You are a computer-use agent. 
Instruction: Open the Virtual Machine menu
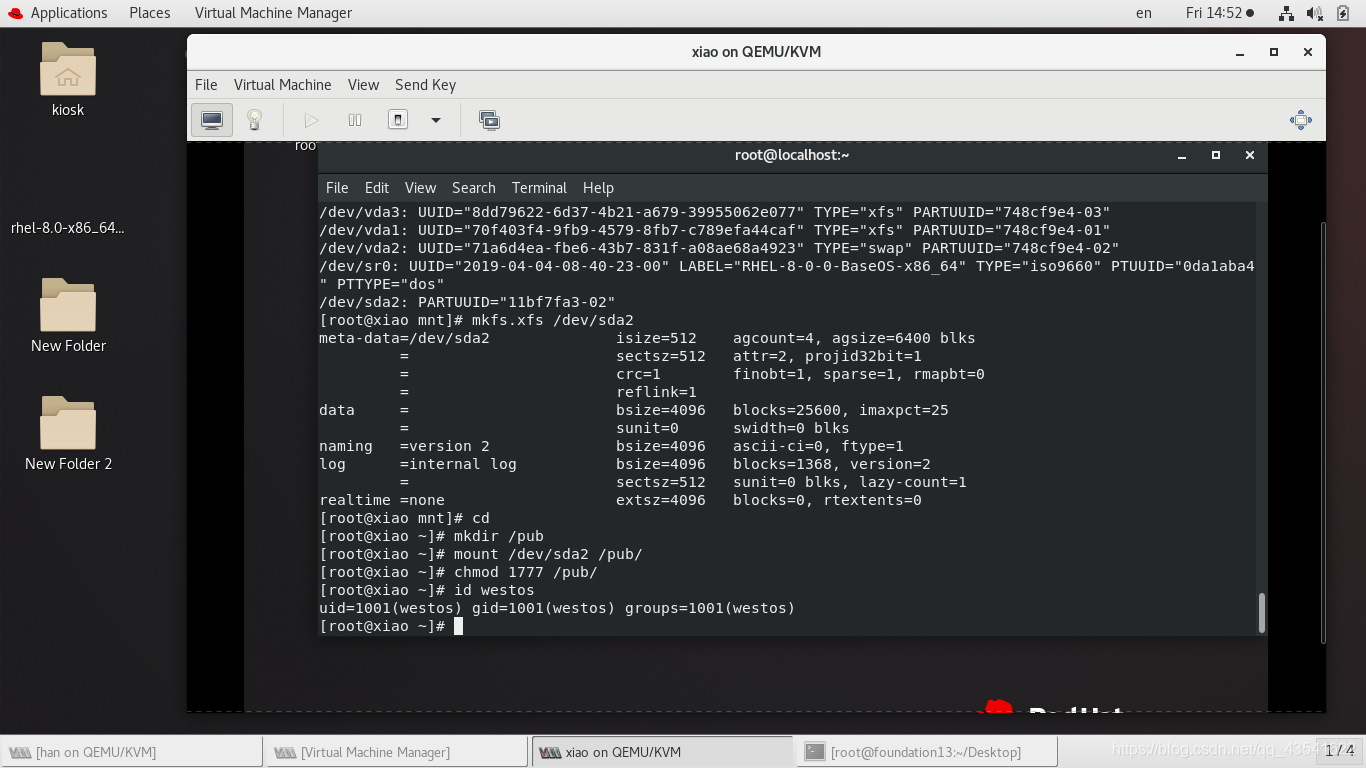(x=282, y=85)
